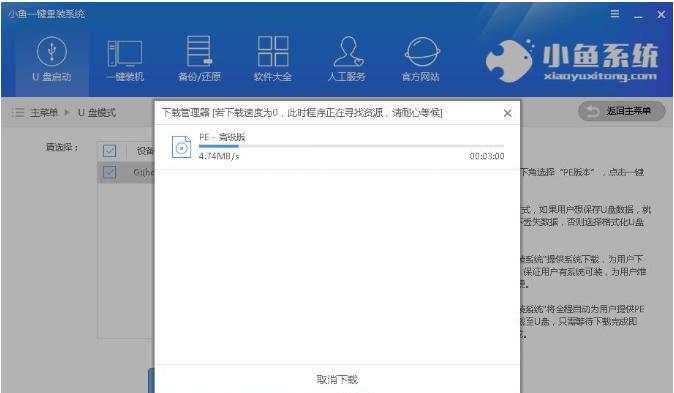Open the hamburger menu in title bar
The image size is (674, 393).
coord(615,14)
